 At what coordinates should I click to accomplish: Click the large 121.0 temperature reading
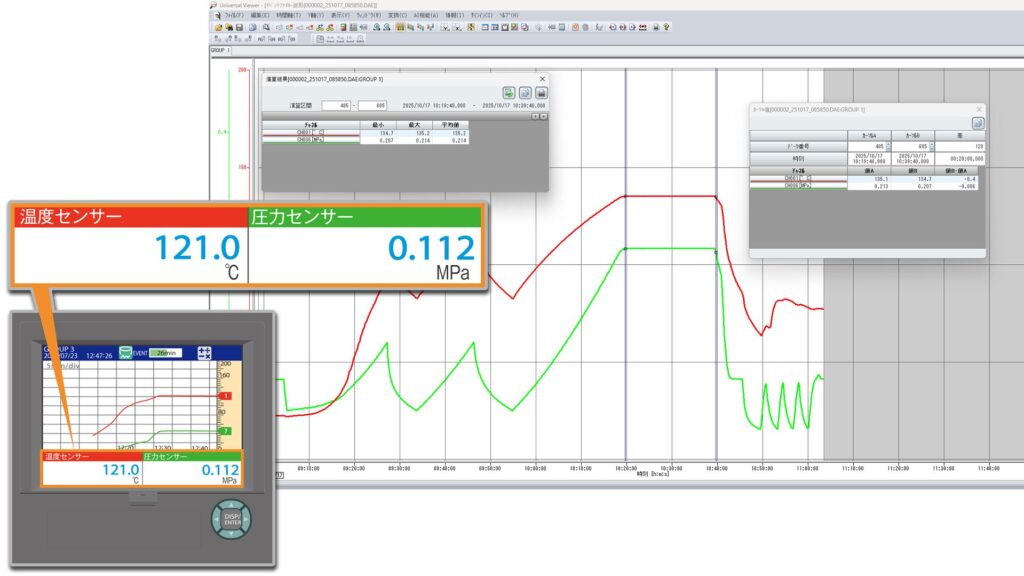[x=197, y=248]
